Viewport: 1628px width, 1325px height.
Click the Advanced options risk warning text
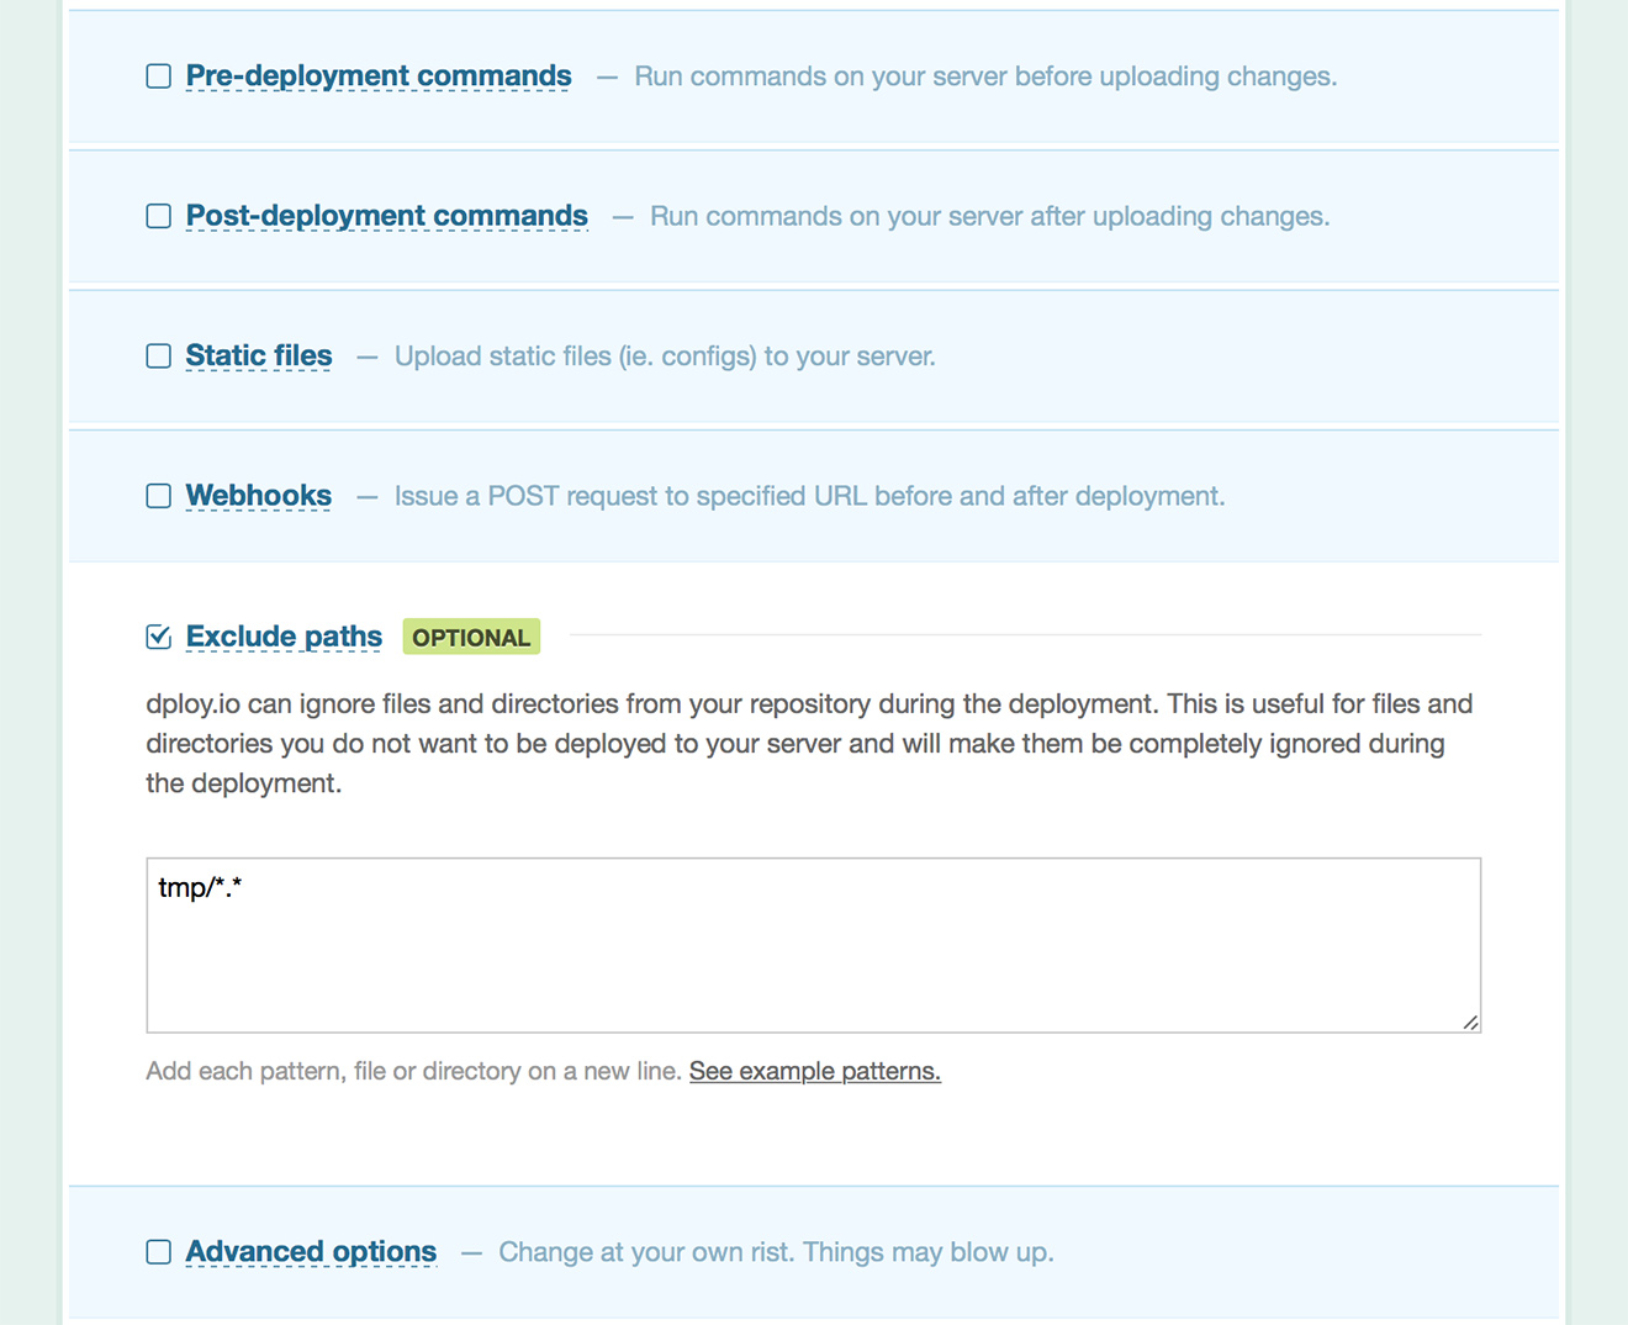[776, 1252]
